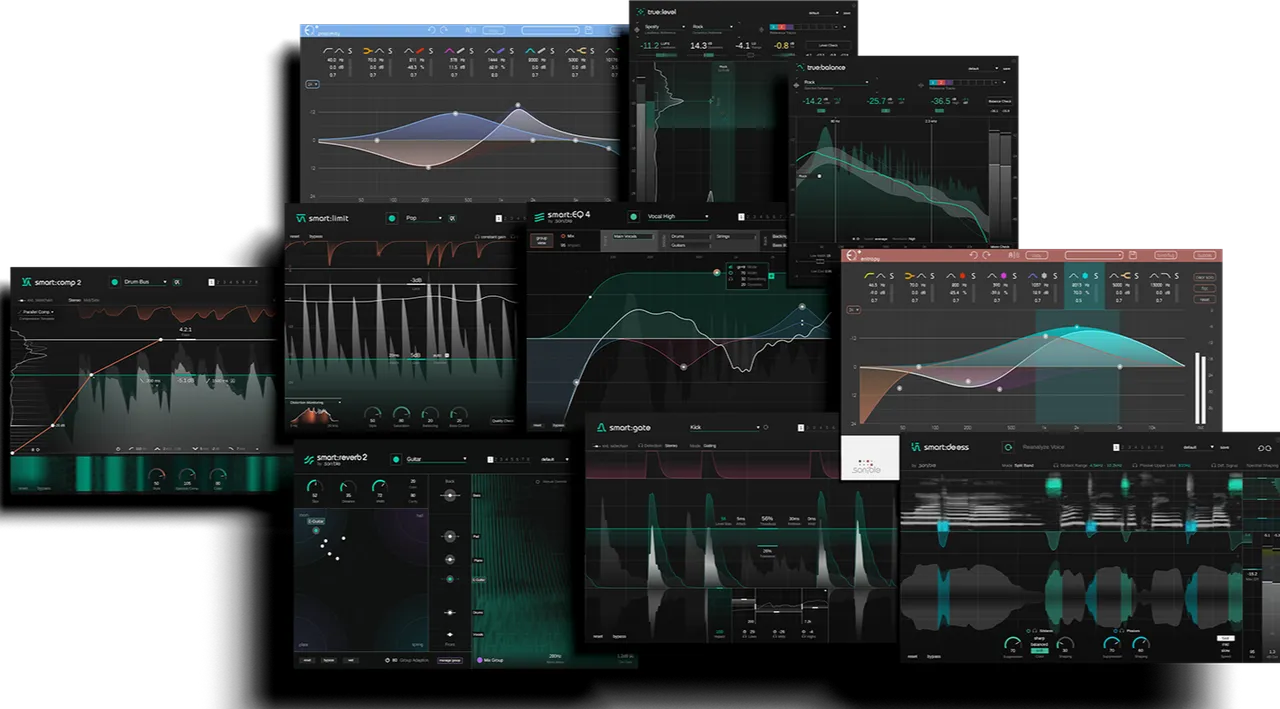Select state 1 in smart:comp 2

click(211, 282)
